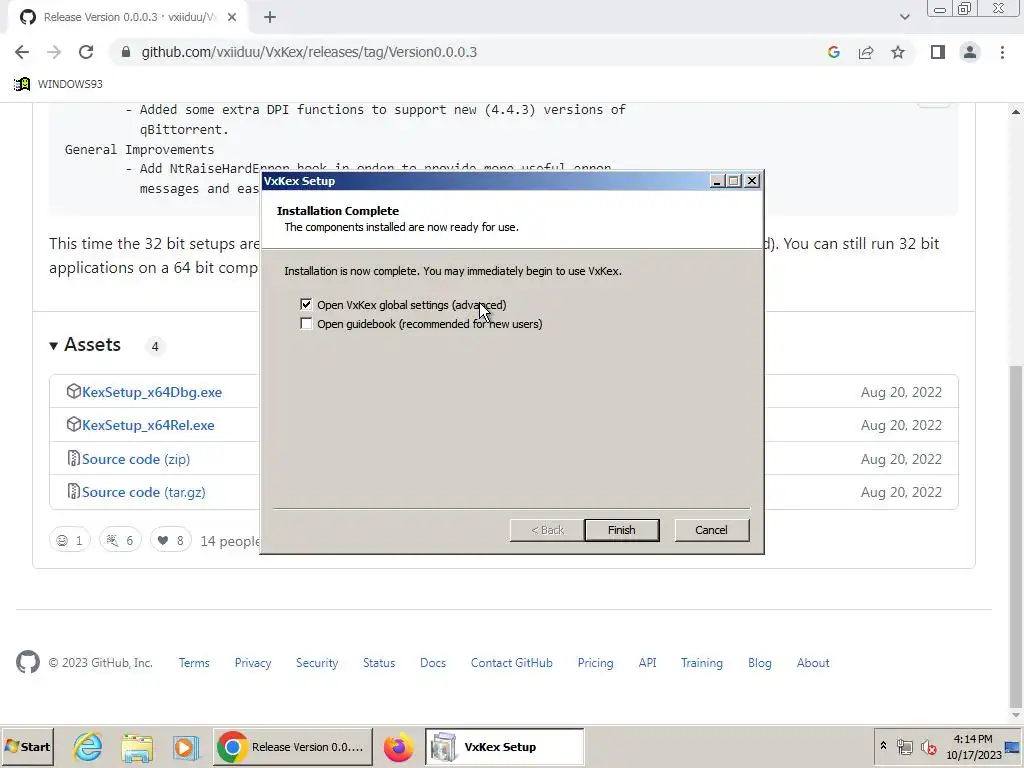This screenshot has height=768, width=1024.
Task: Click KexSetup_x64Dbg.exe package icon
Action: 73,391
